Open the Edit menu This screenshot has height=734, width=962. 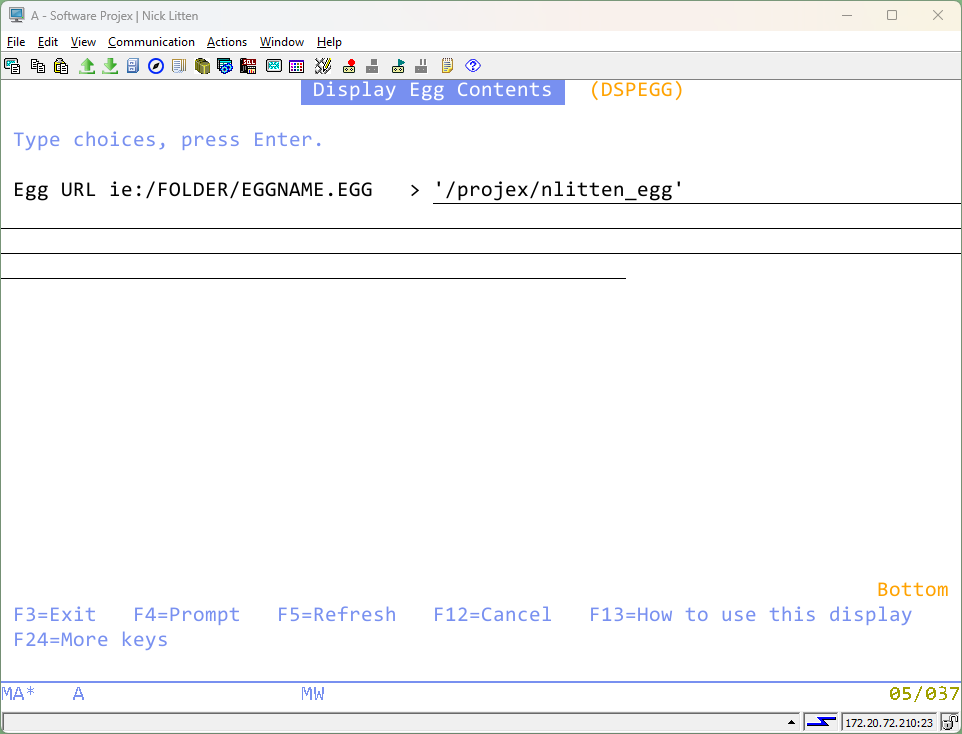(48, 42)
